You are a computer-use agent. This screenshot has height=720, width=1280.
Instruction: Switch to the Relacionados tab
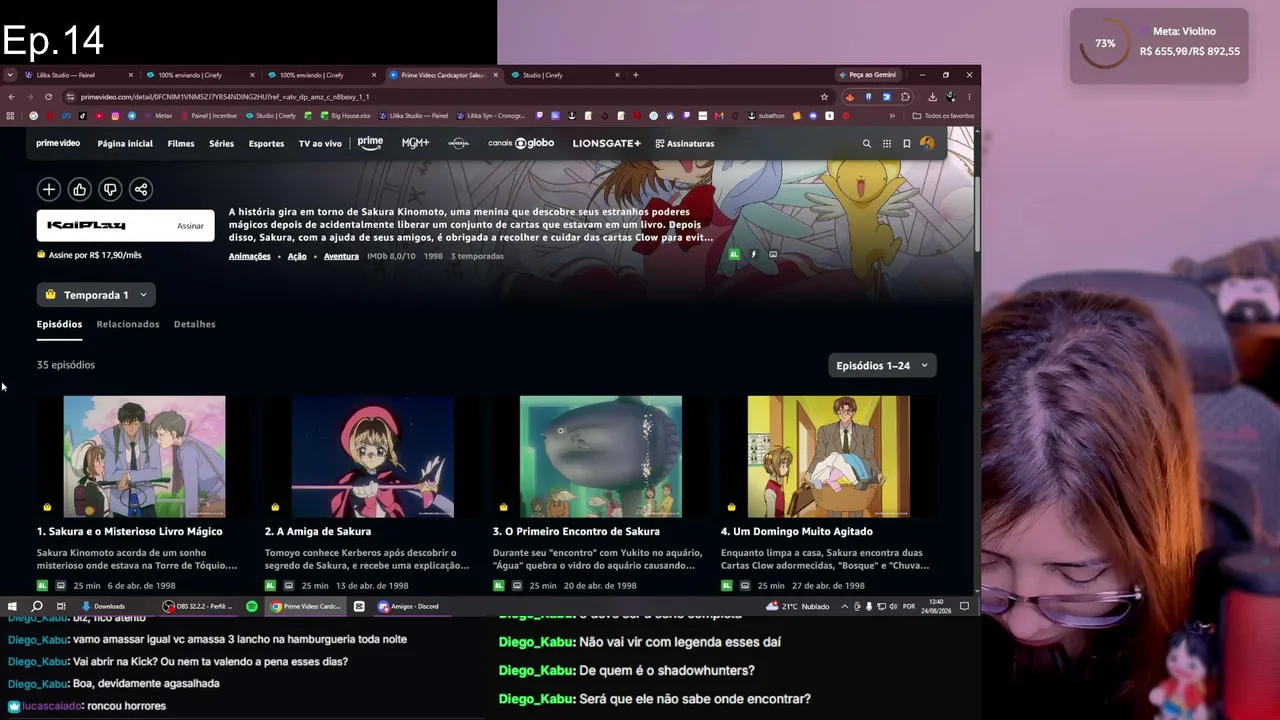128,324
